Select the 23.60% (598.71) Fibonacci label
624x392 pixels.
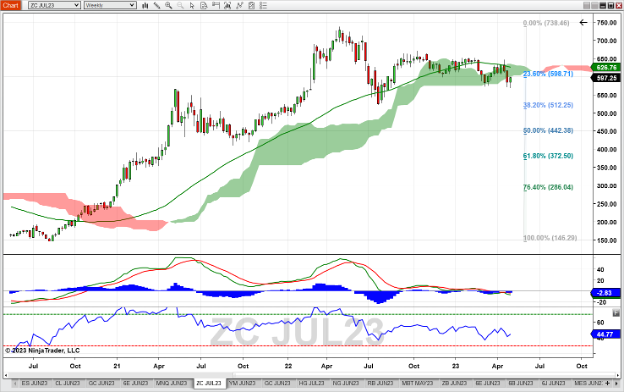548,74
